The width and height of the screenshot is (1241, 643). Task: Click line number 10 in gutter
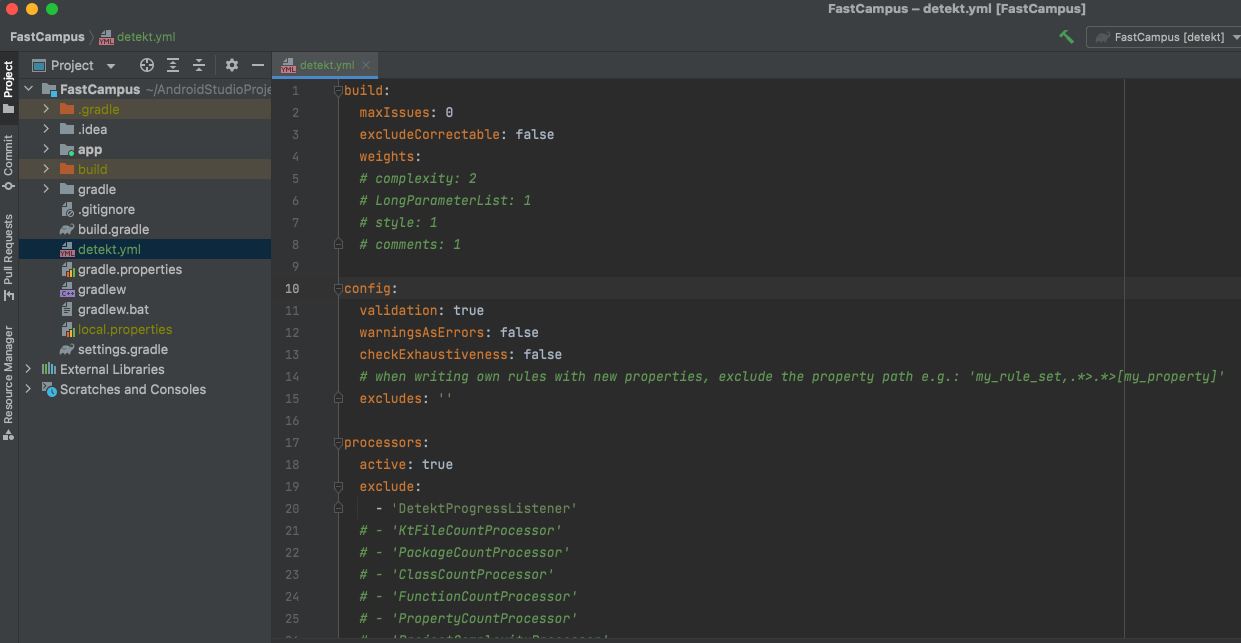[x=292, y=288]
